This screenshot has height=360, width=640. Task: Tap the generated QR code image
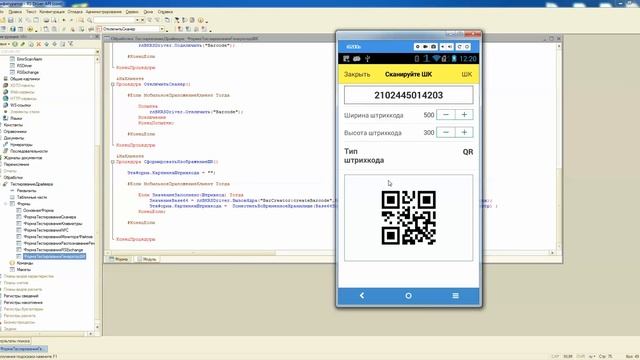[409, 218]
